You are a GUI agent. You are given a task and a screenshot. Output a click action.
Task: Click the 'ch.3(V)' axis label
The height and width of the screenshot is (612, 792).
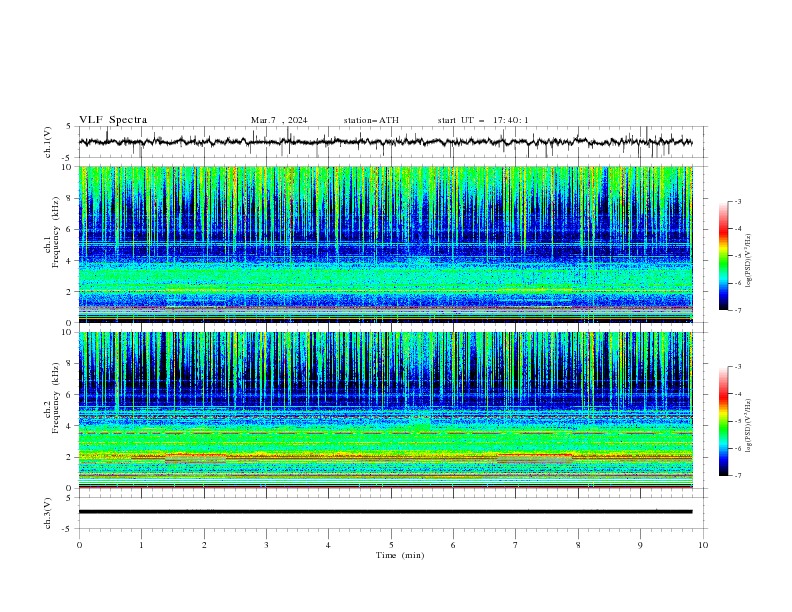coord(48,513)
